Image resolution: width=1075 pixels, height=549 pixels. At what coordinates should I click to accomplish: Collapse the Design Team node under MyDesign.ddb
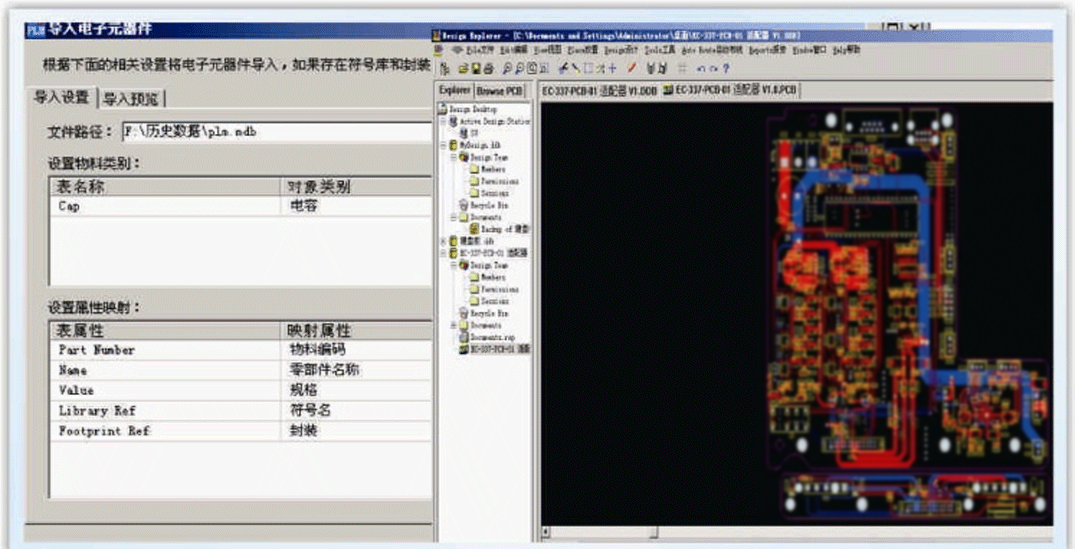453,157
